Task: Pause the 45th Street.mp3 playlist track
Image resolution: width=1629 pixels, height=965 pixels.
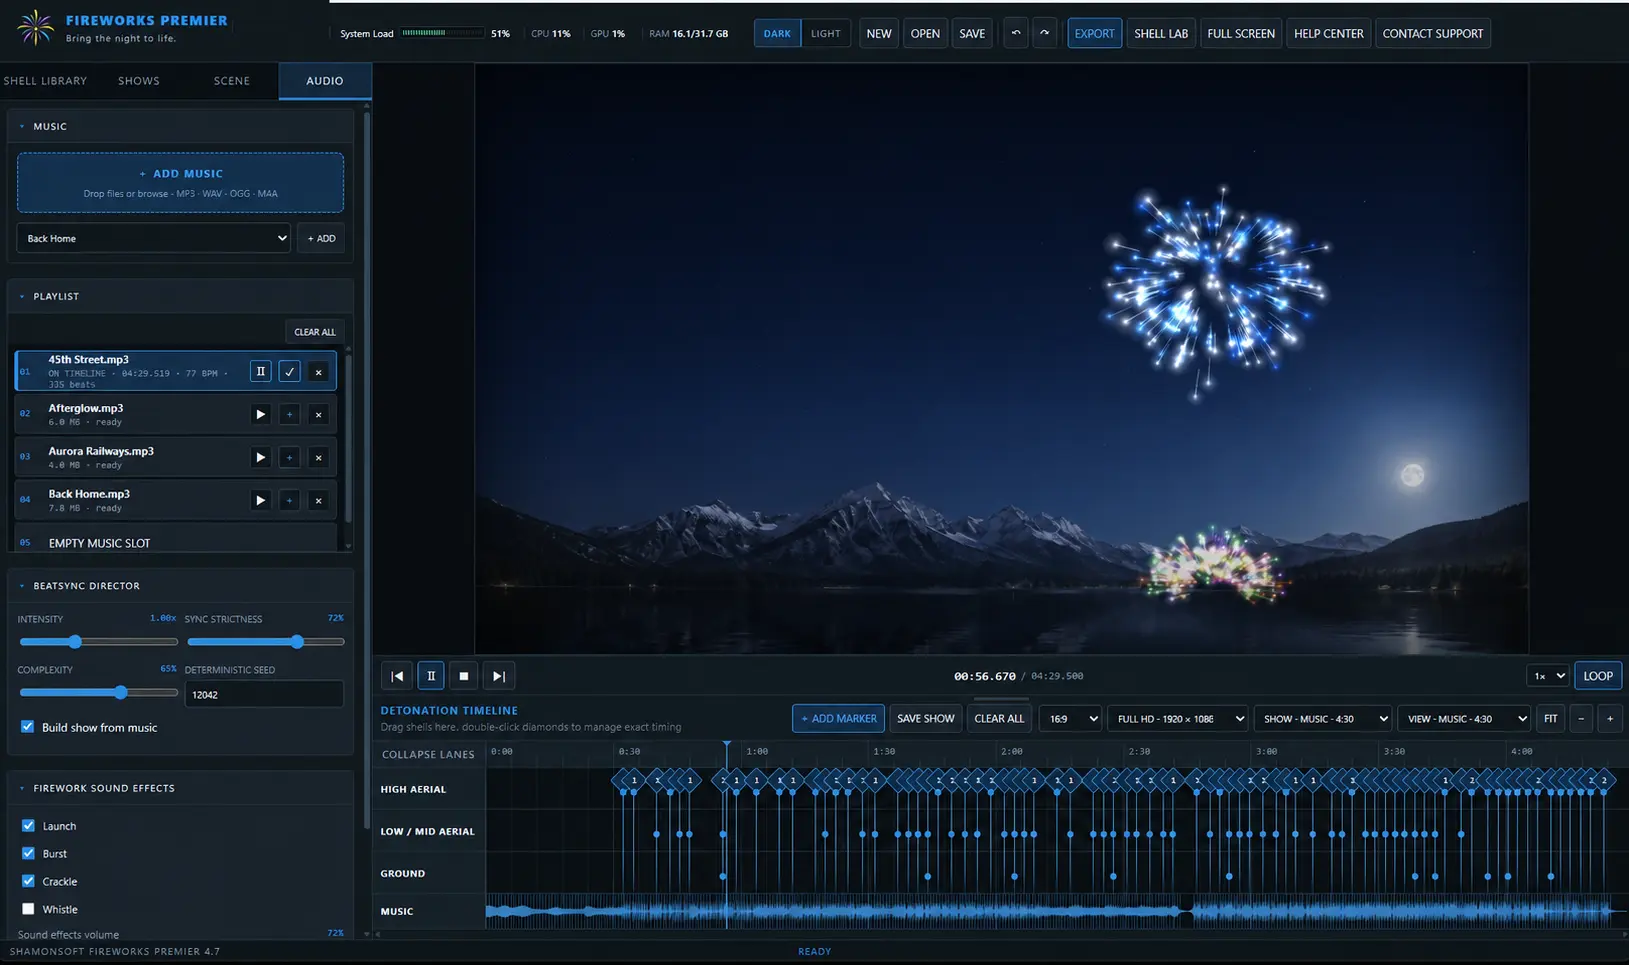Action: click(260, 371)
